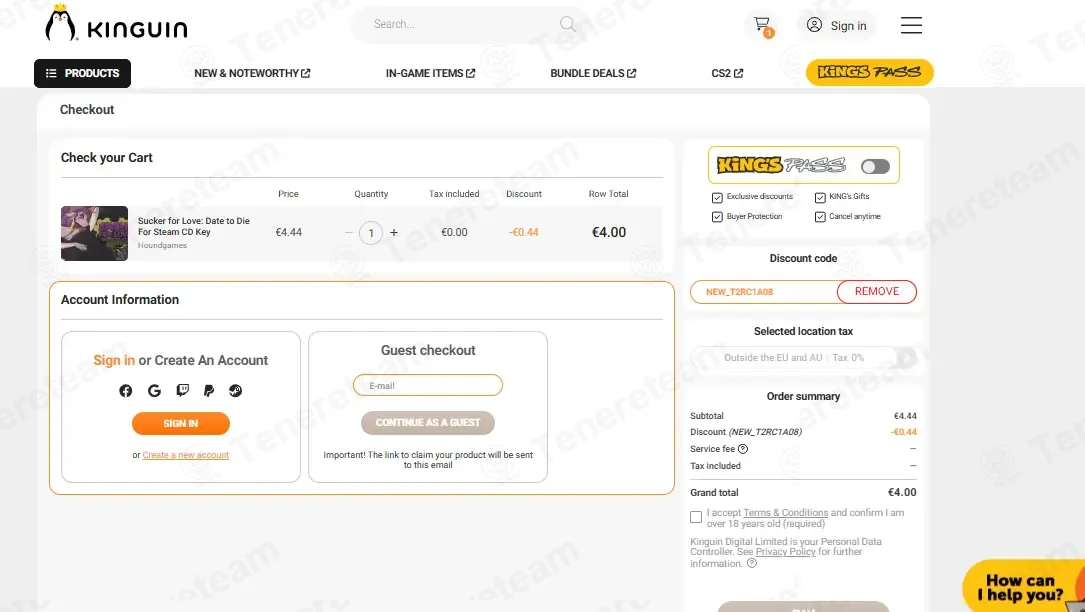Increase quantity with the plus button
1085x612 pixels.
(394, 233)
